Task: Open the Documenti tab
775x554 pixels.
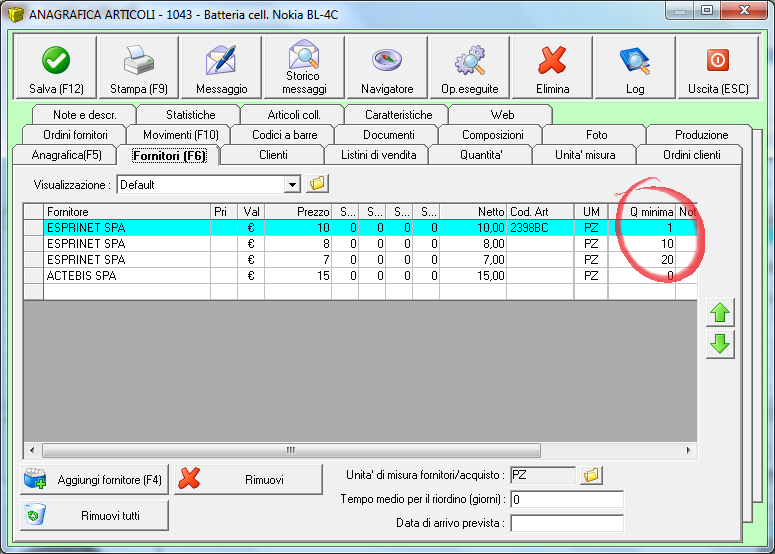Action: pyautogui.click(x=388, y=135)
